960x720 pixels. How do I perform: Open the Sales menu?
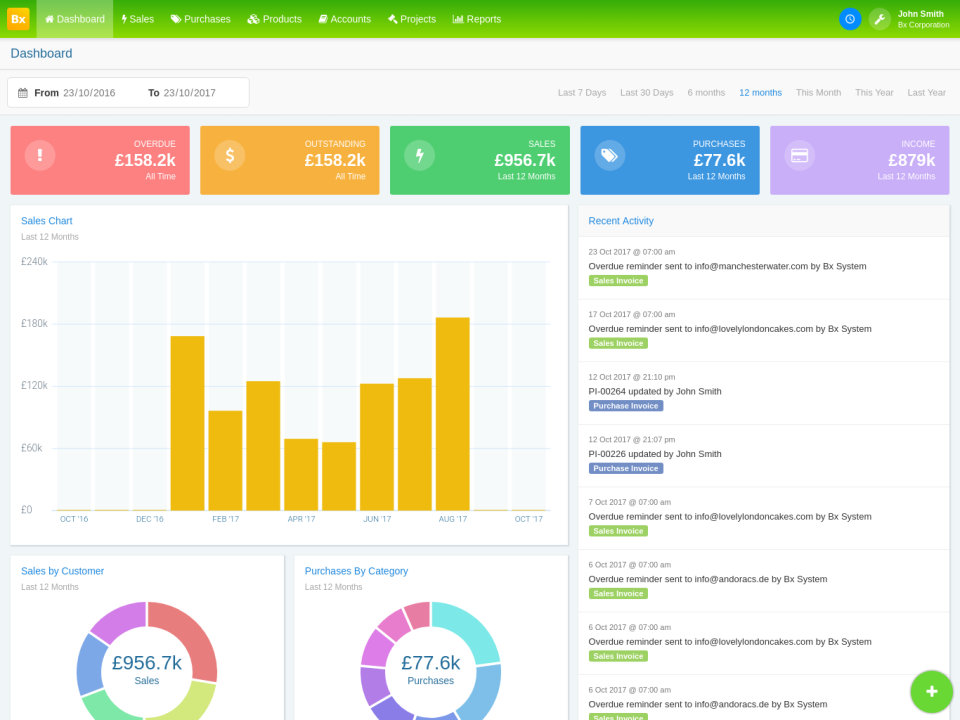138,18
